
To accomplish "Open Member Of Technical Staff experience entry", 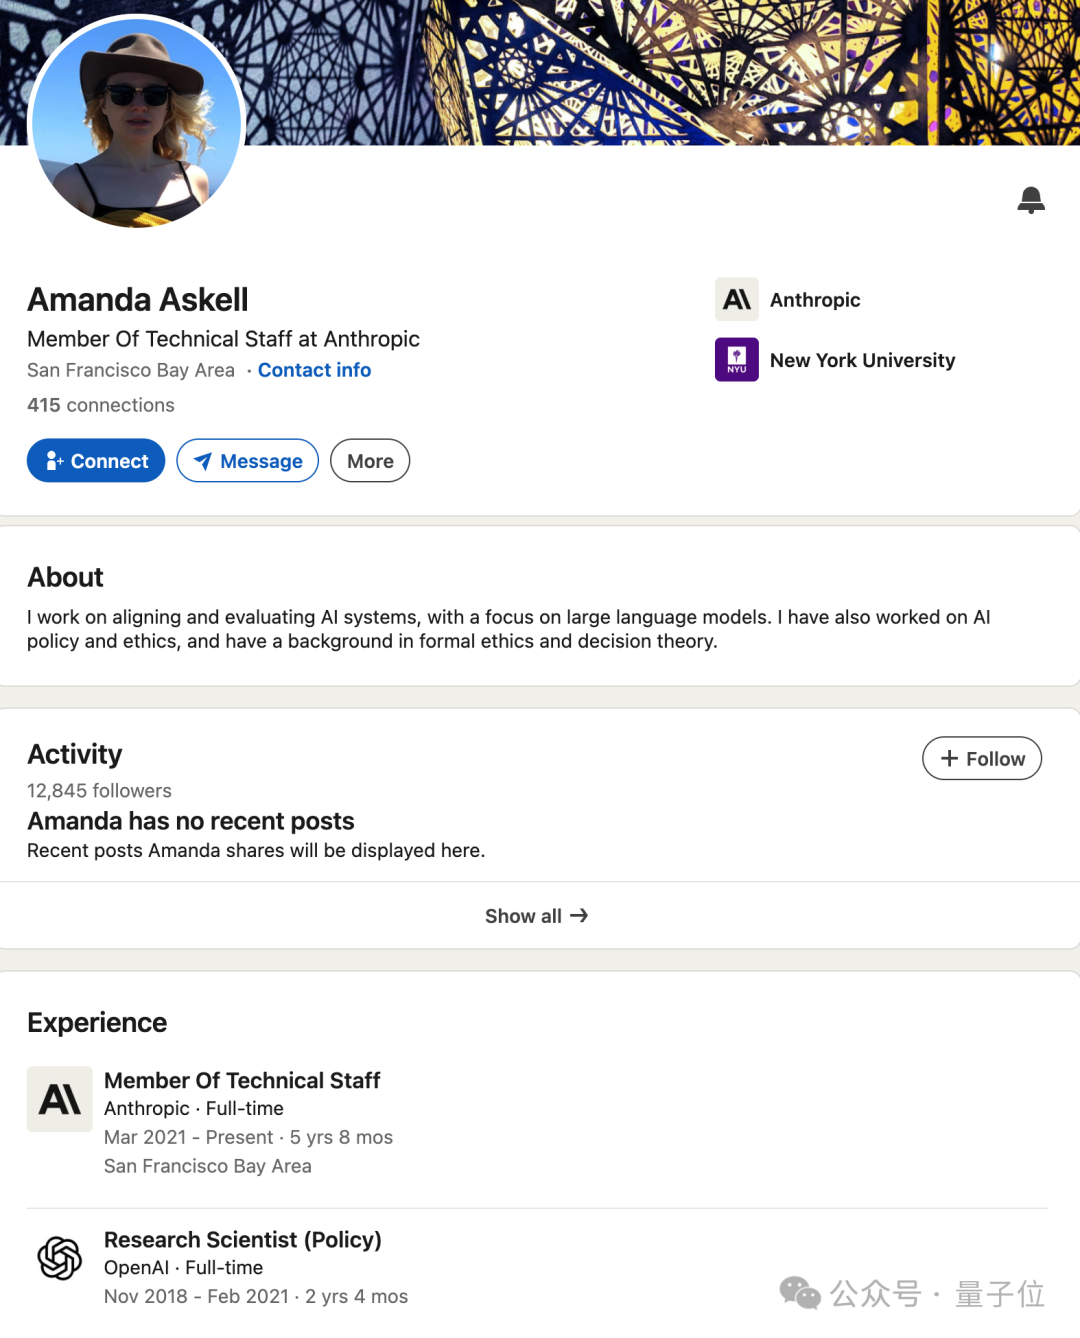I will coord(242,1081).
